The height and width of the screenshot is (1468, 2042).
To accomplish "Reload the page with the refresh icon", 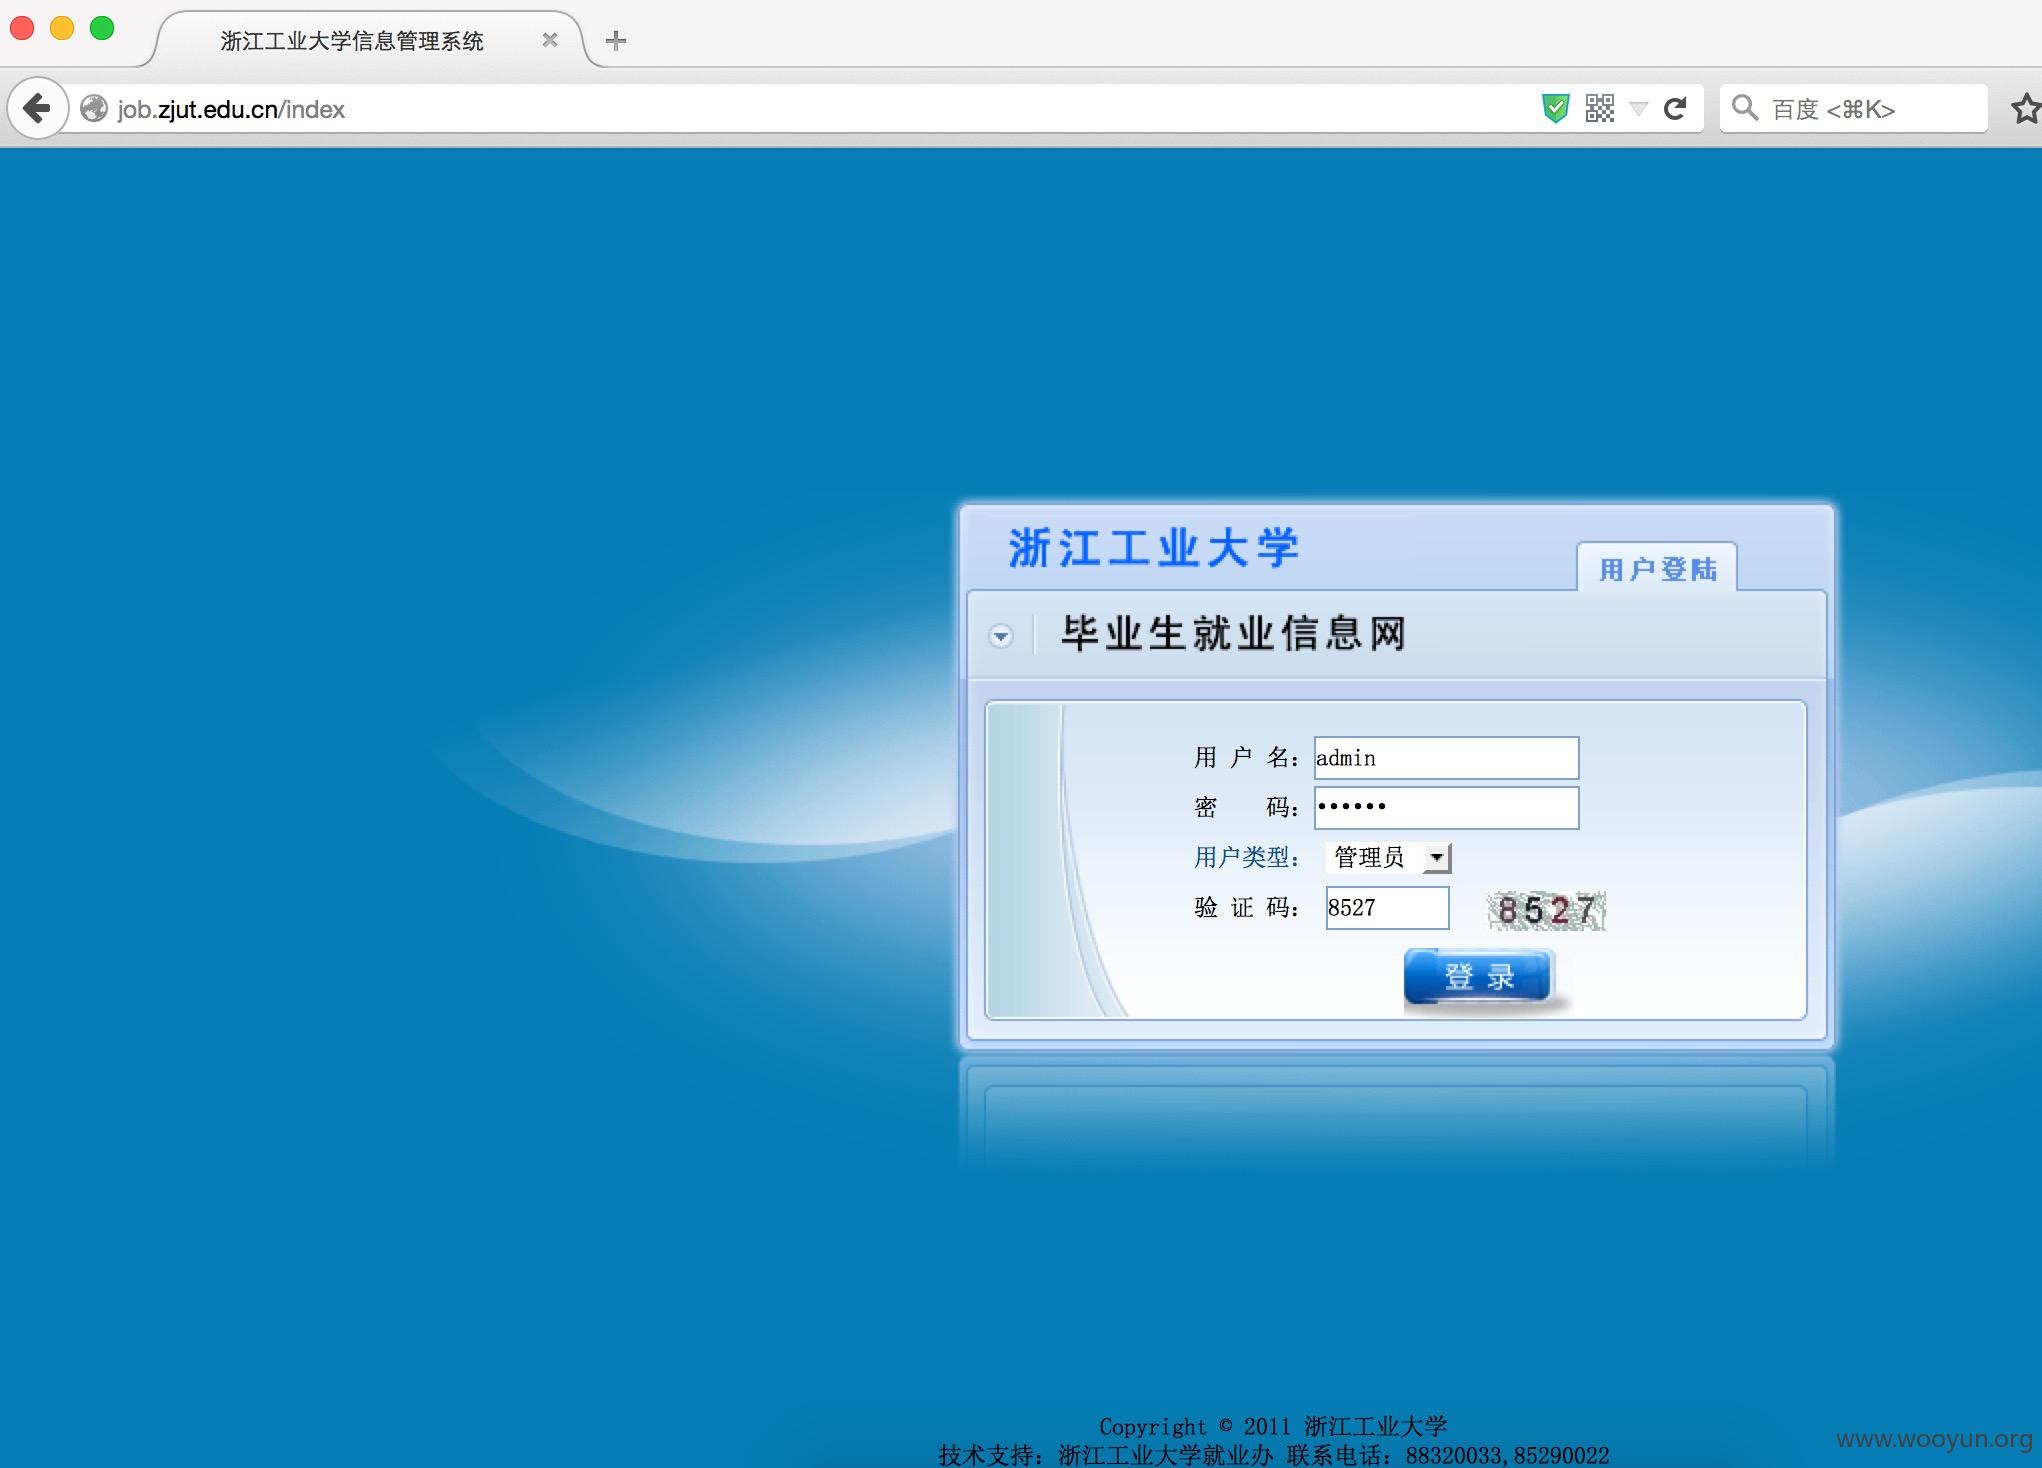I will pyautogui.click(x=1675, y=108).
